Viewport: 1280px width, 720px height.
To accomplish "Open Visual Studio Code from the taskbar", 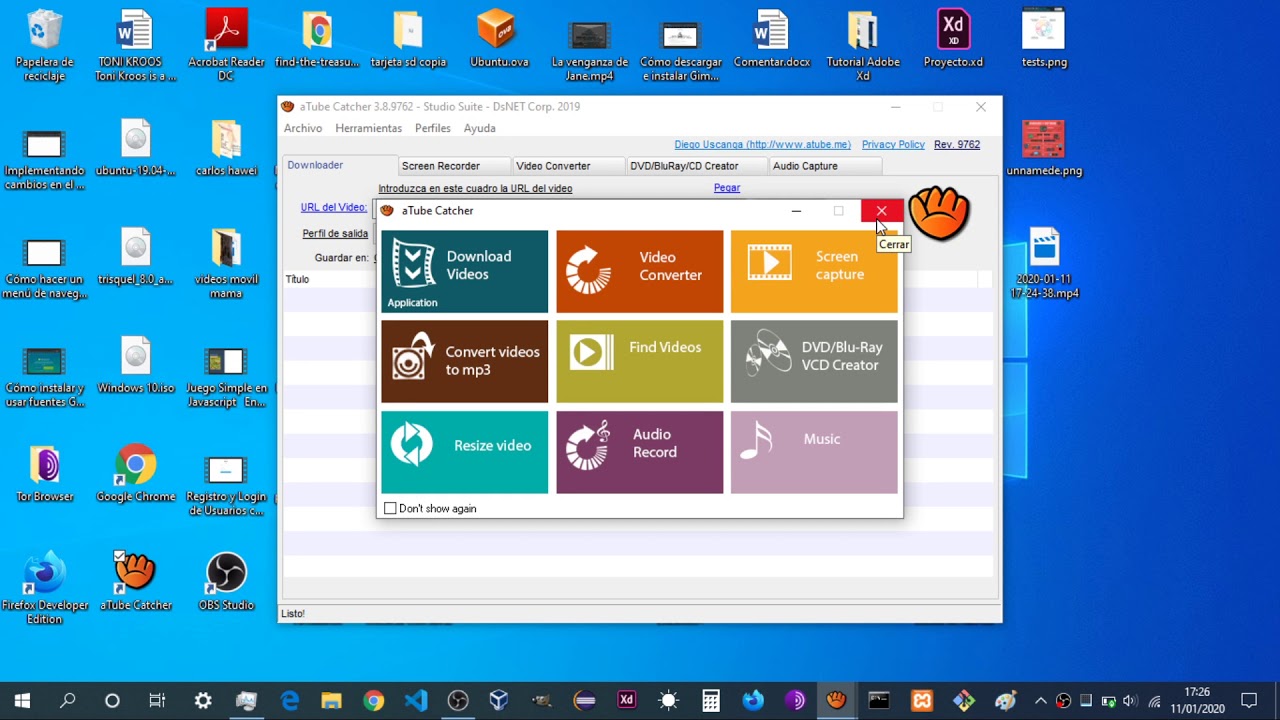I will [416, 701].
